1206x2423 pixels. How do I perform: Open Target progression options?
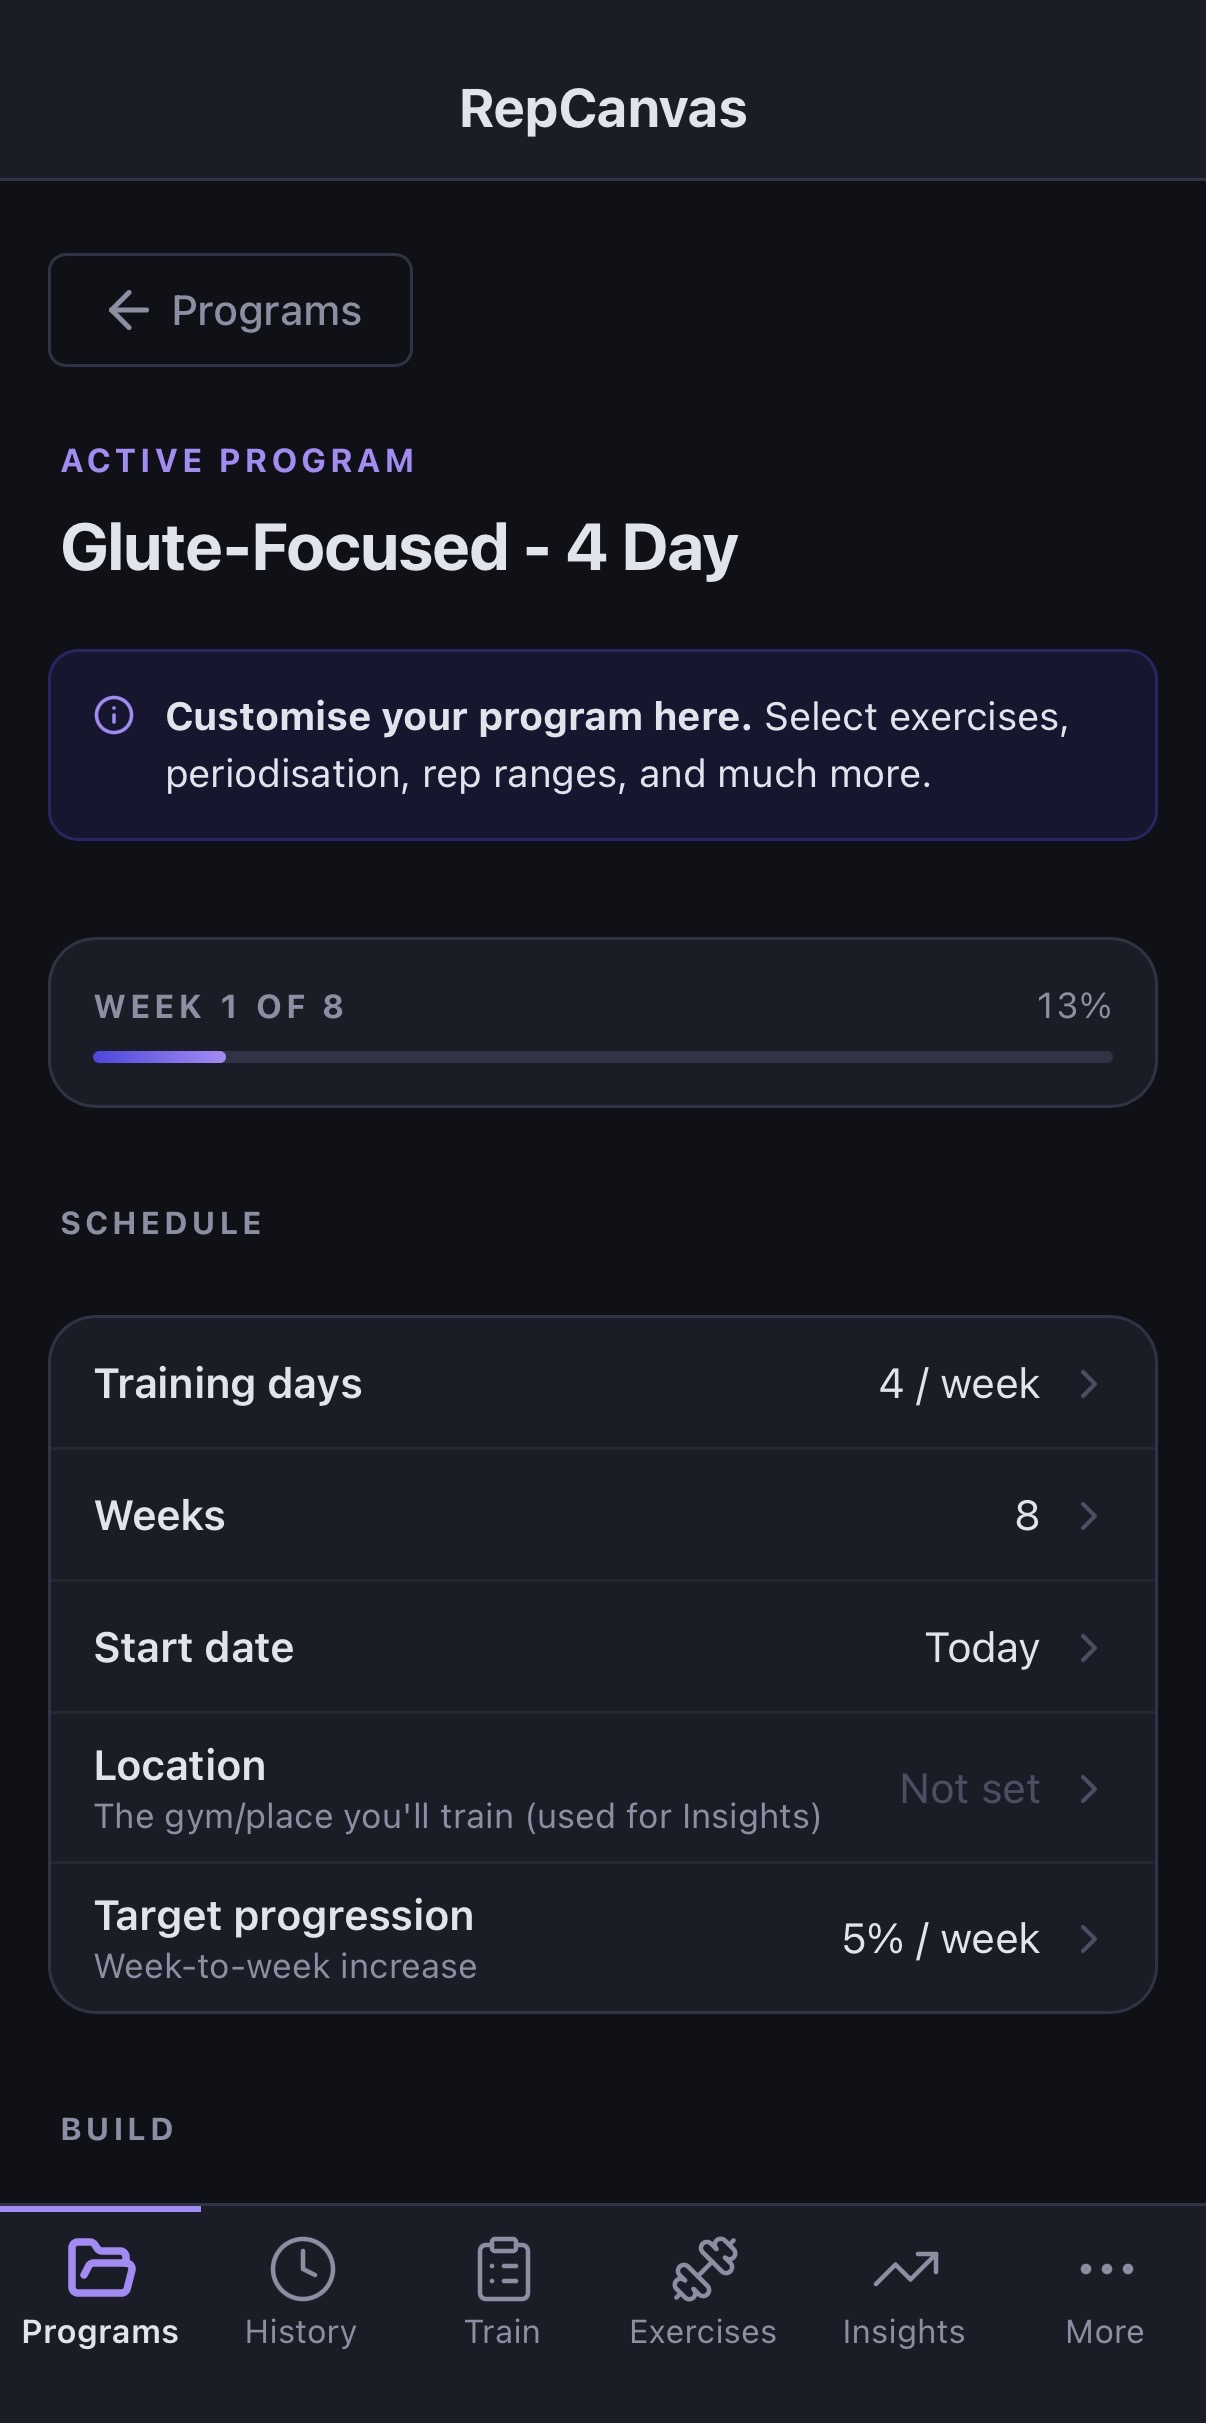603,1938
